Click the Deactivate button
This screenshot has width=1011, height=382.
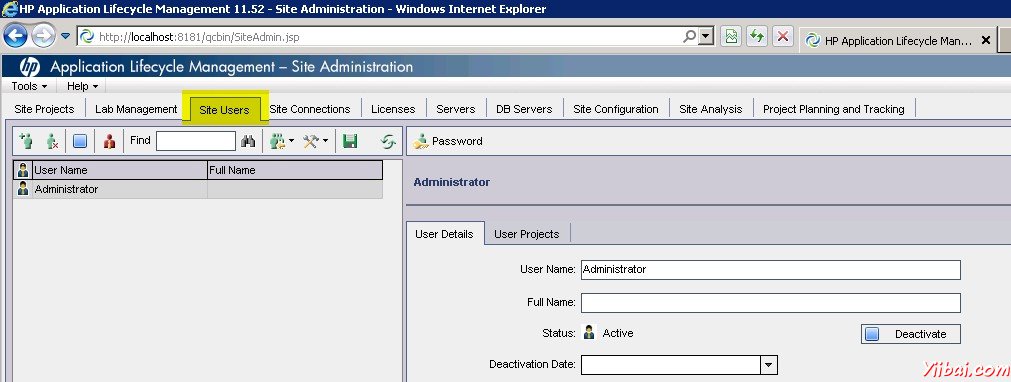[911, 334]
